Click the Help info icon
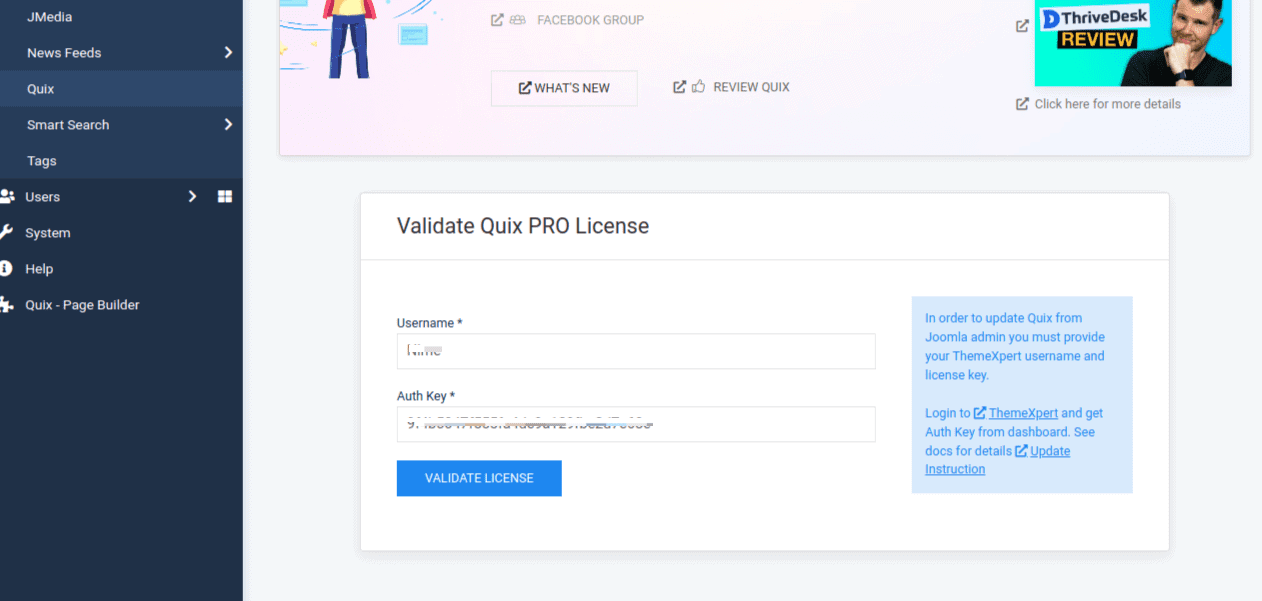Screen dimensions: 1262x601 [7, 269]
